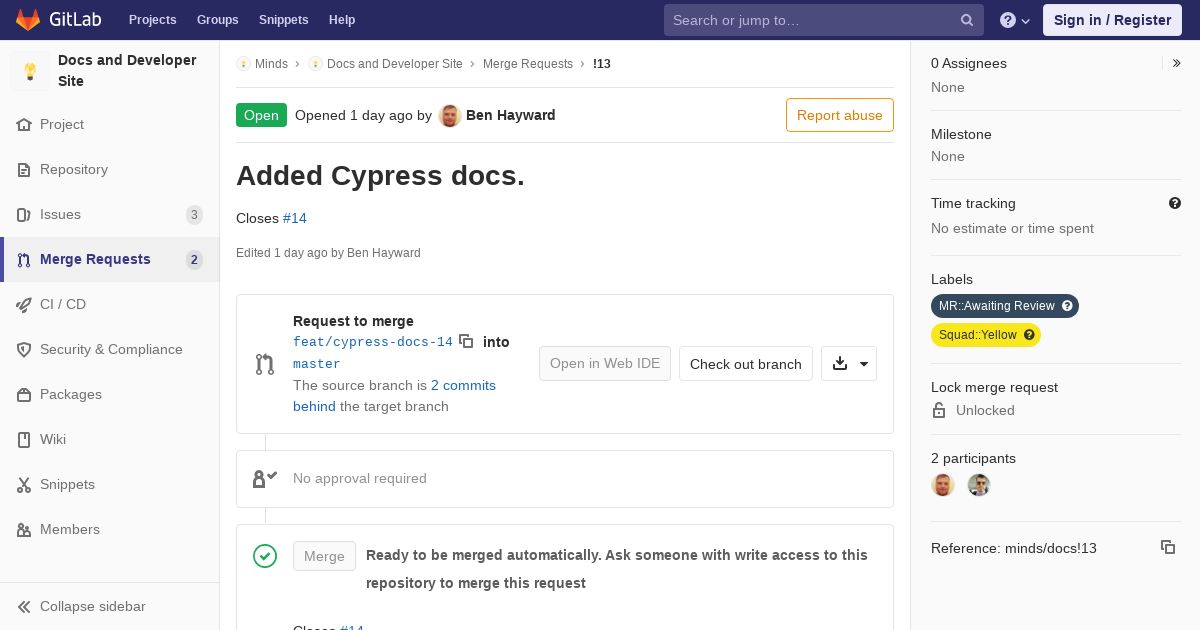This screenshot has height=630, width=1200.
Task: Click the GitLab fox logo
Action: (28, 20)
